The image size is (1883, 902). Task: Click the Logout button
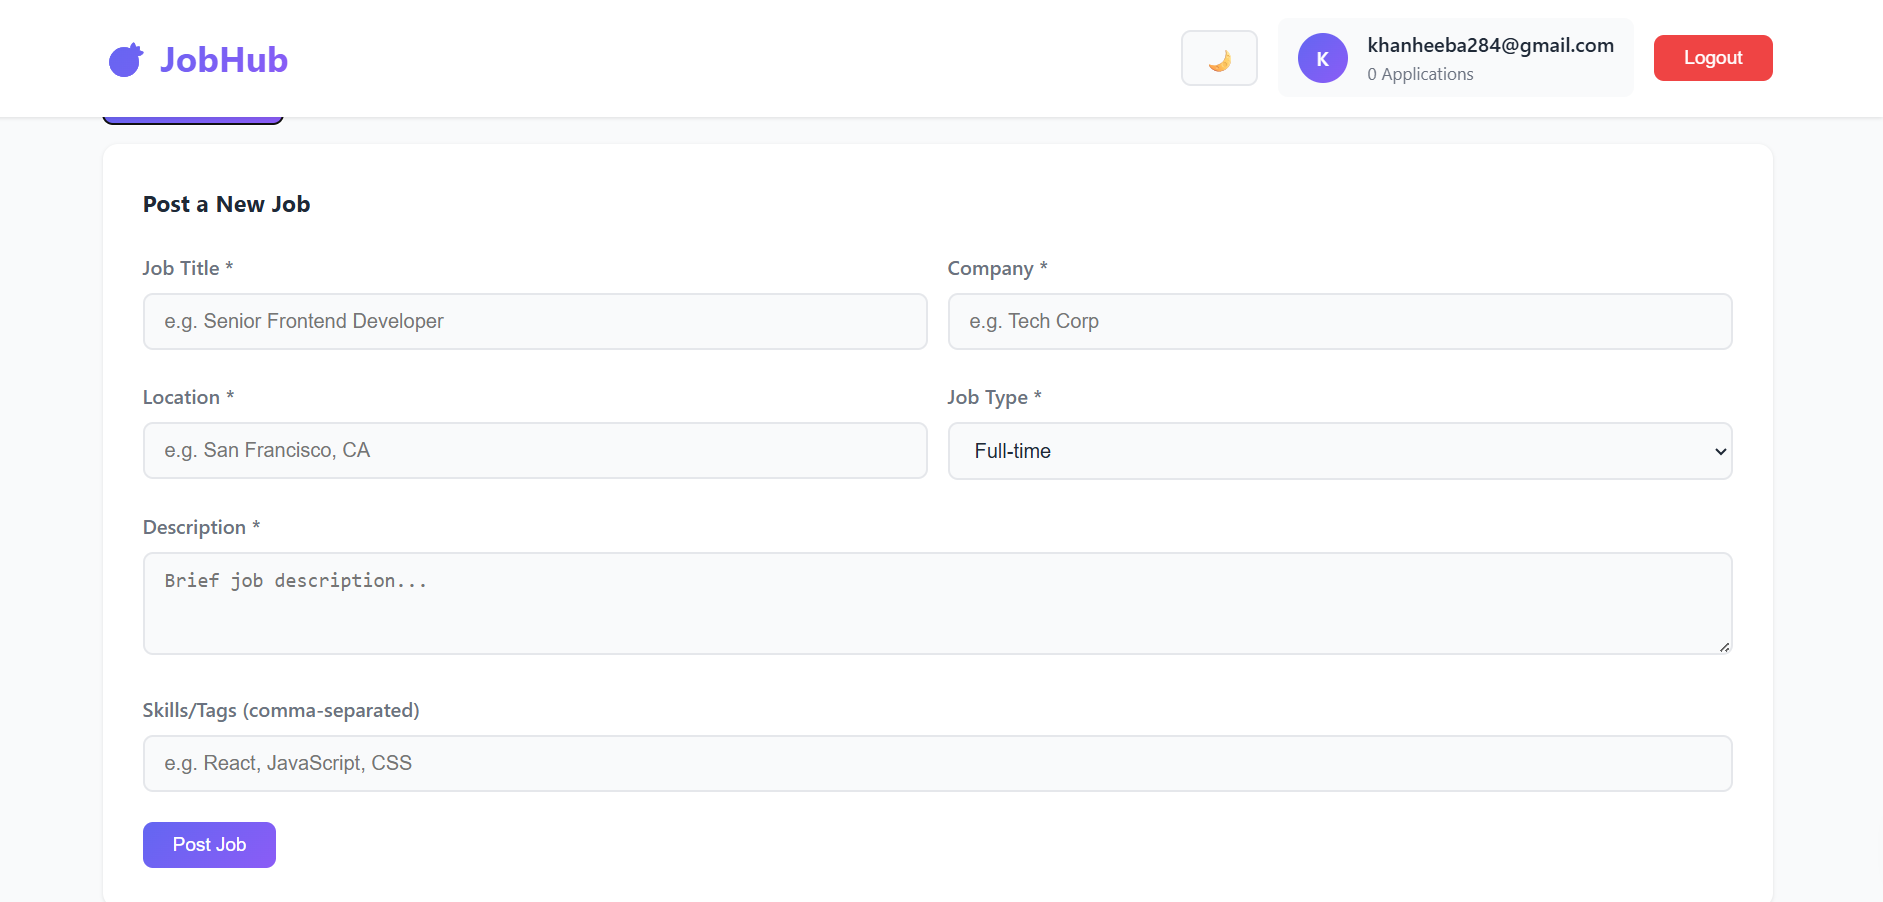[1712, 57]
